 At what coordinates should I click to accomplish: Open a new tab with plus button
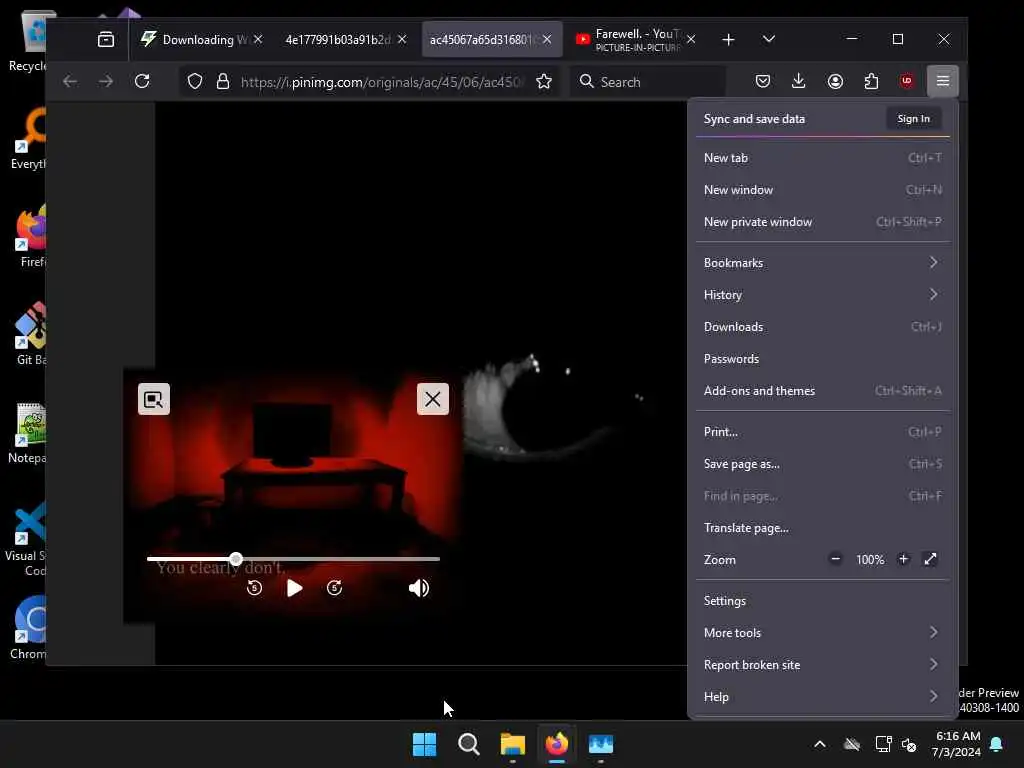click(x=728, y=40)
